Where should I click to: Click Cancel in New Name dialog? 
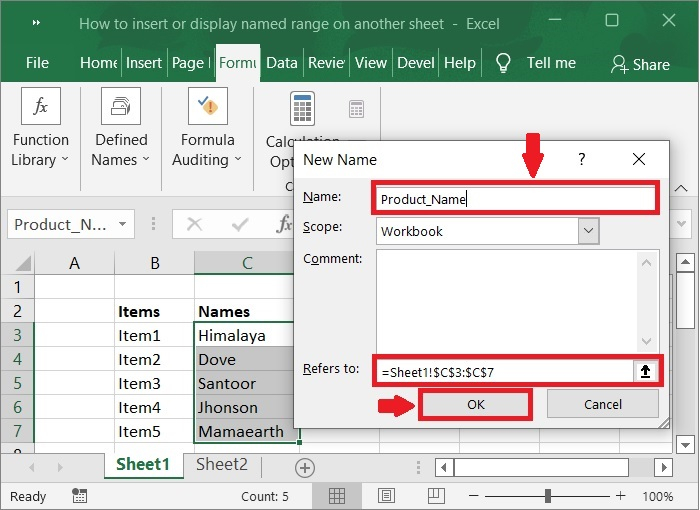pyautogui.click(x=603, y=404)
